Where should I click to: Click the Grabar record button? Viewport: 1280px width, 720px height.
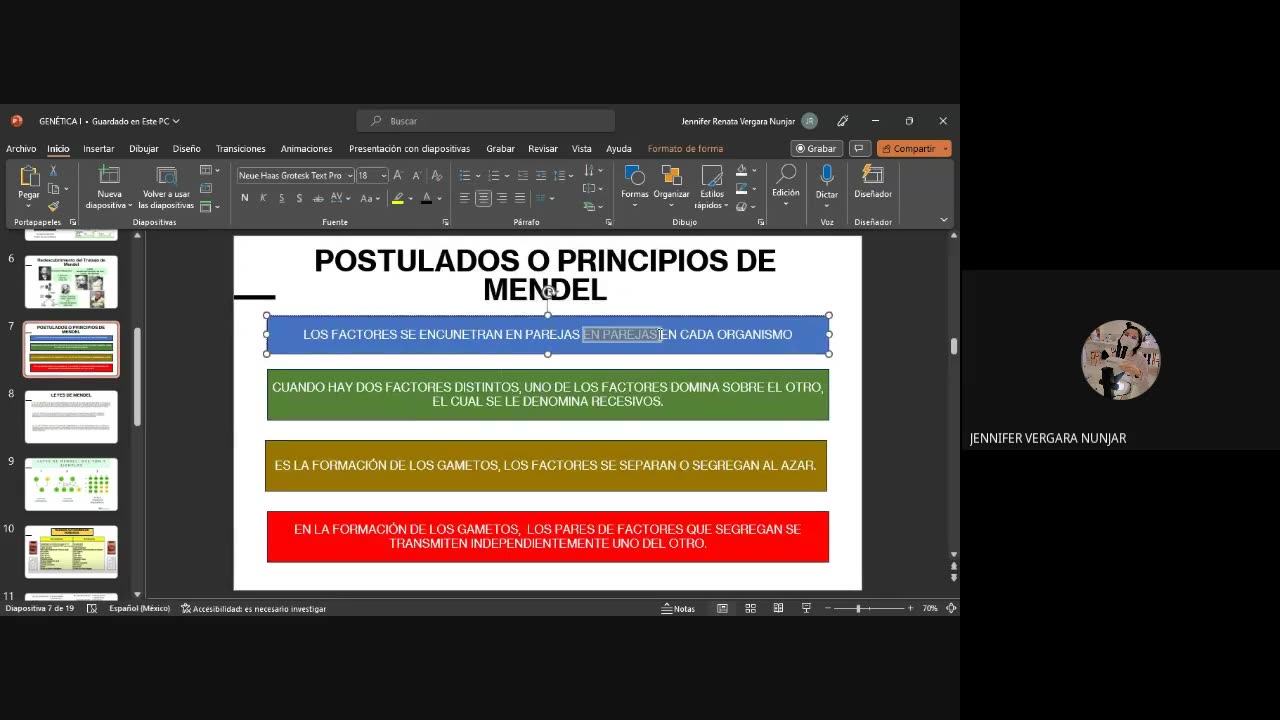click(x=816, y=148)
